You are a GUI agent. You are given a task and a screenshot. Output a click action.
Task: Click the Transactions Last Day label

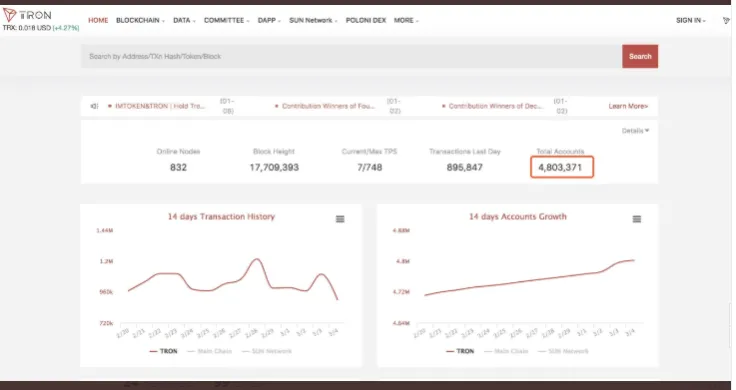[465, 152]
